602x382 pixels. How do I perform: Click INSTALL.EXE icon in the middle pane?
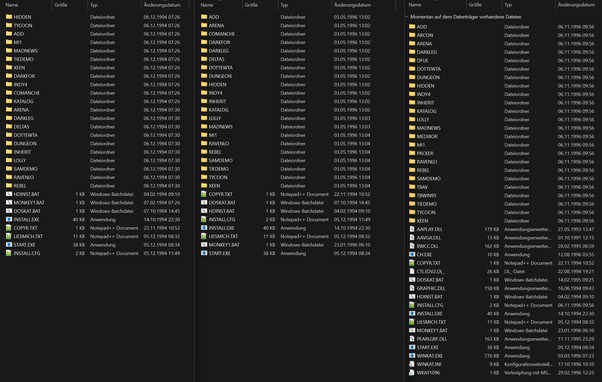204,228
